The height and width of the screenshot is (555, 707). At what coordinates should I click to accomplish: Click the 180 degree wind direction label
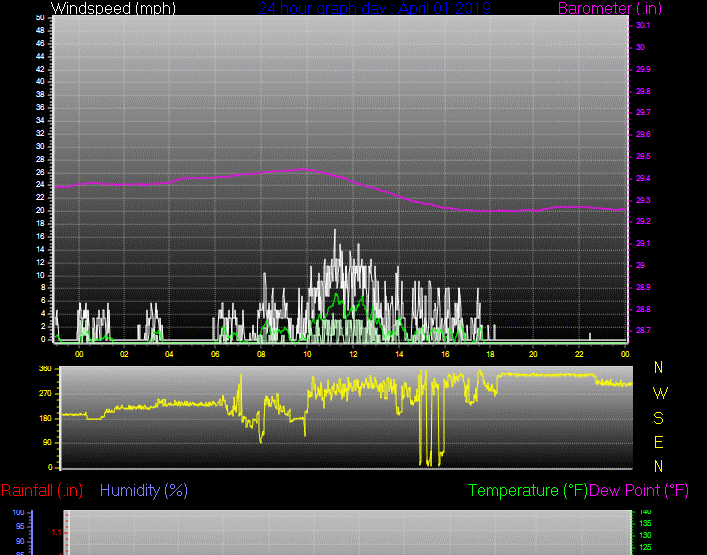click(46, 419)
